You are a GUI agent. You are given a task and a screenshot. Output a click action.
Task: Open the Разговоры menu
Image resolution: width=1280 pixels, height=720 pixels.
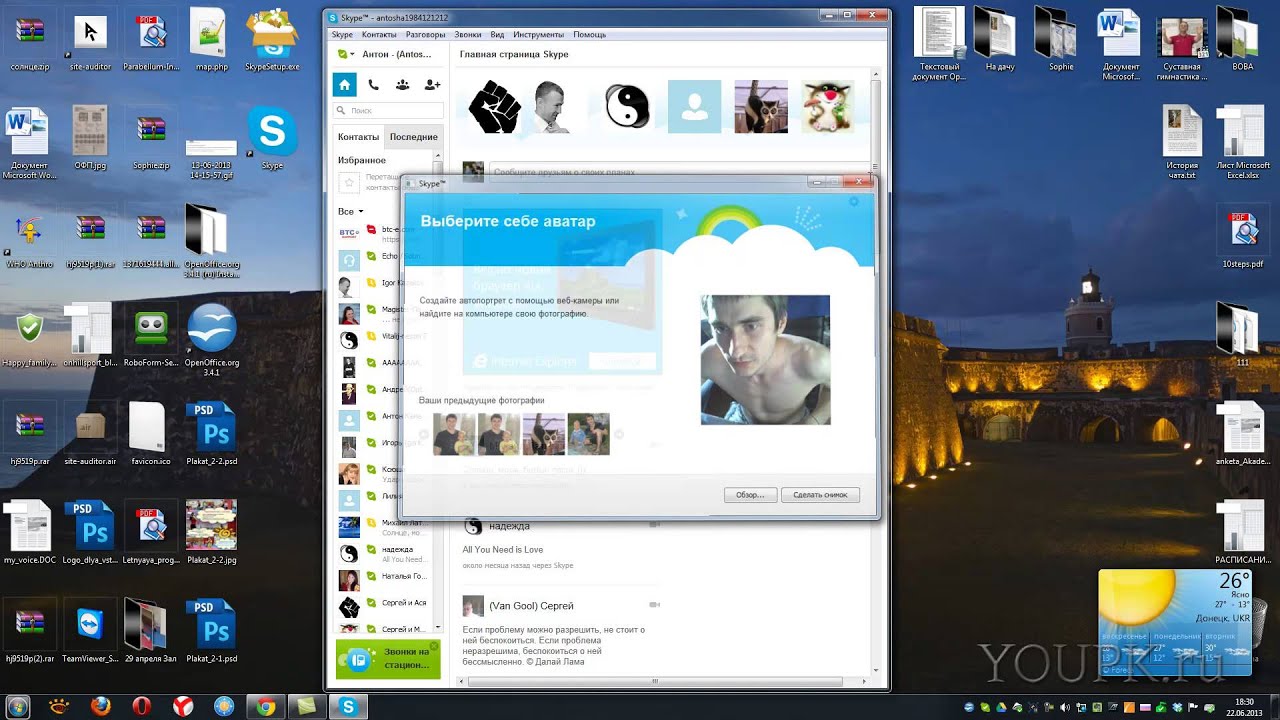(x=426, y=34)
